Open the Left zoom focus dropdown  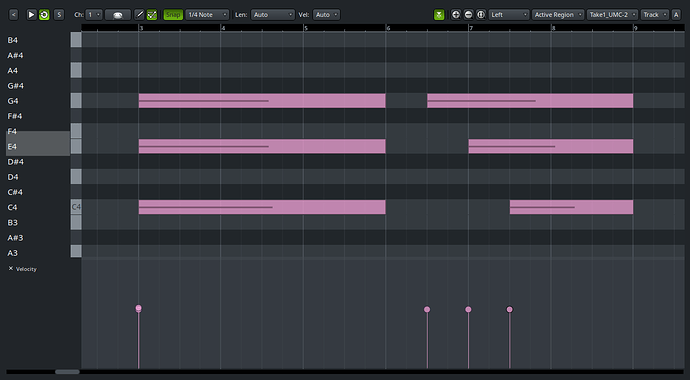point(509,15)
